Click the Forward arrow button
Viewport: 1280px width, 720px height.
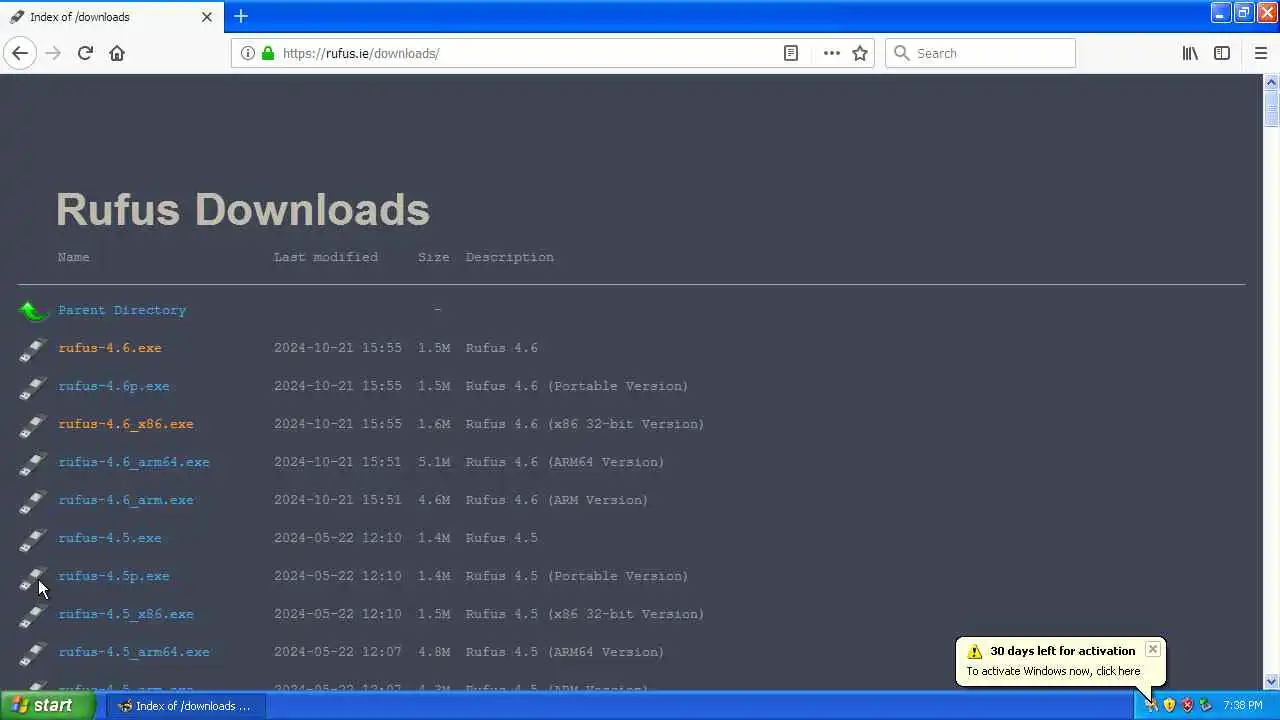pos(53,53)
